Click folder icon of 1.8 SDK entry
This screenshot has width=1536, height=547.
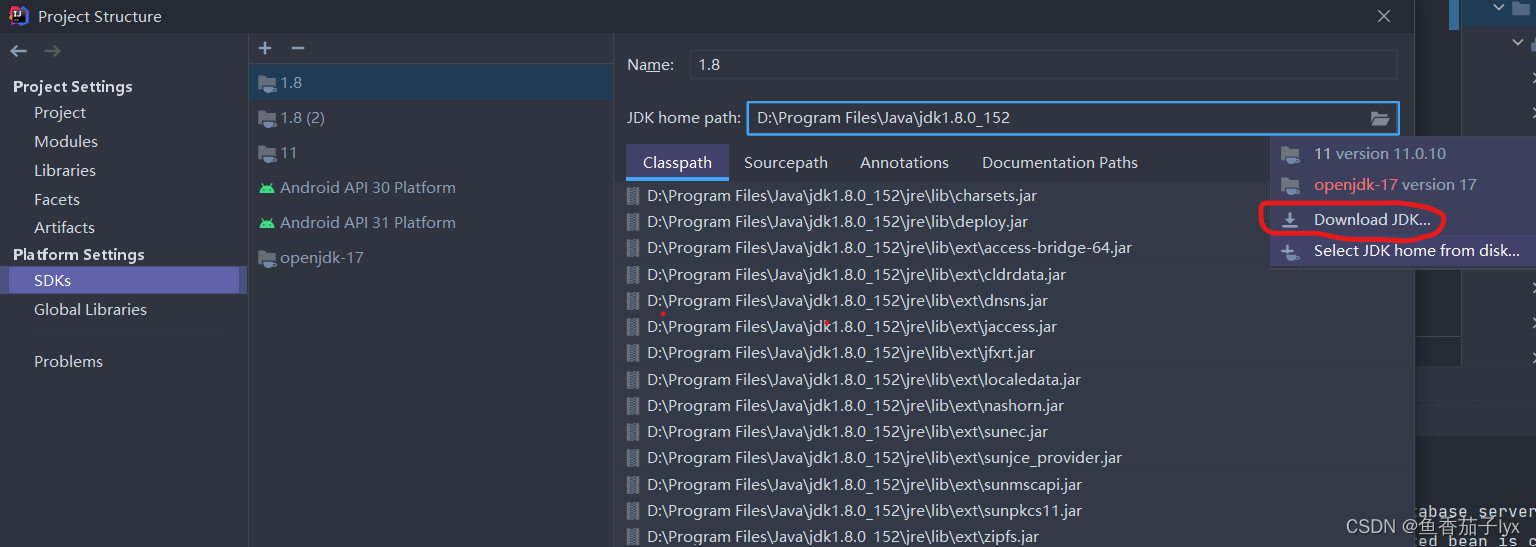[267, 83]
